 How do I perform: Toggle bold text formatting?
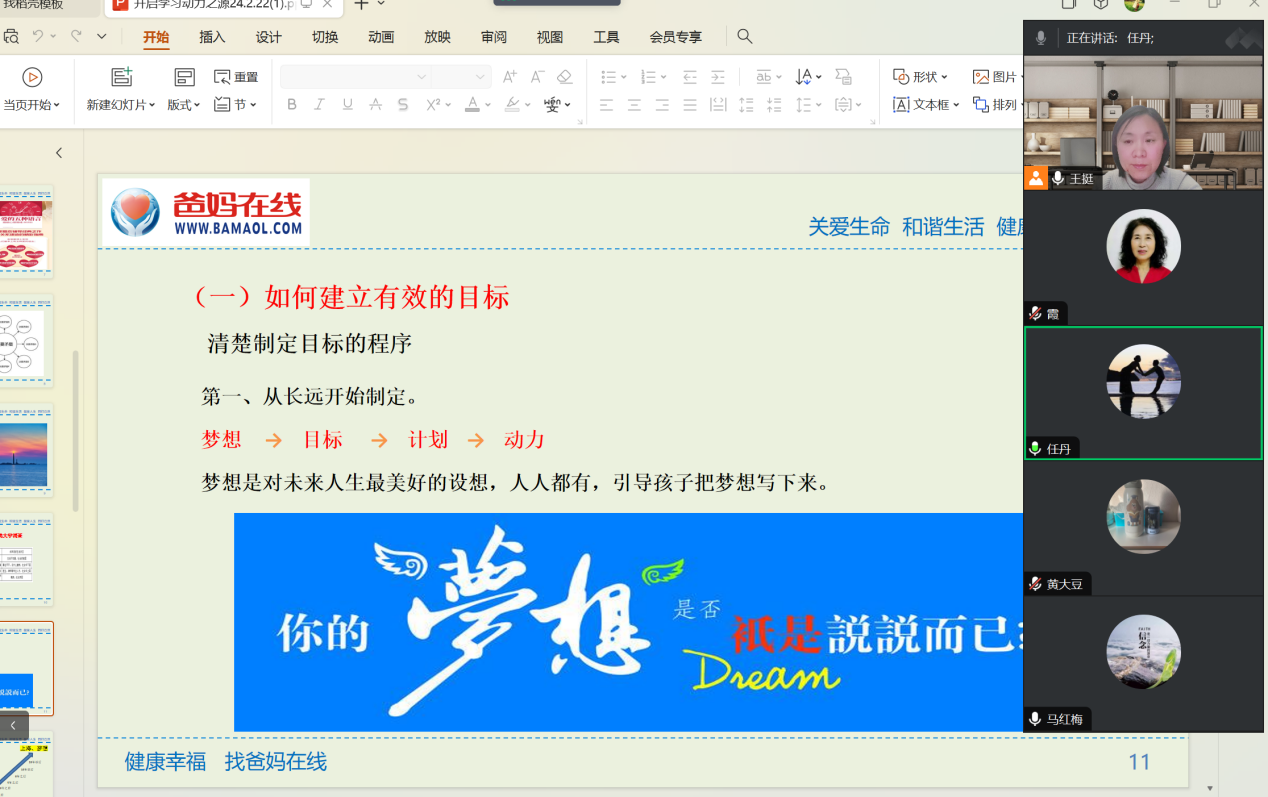tap(291, 104)
